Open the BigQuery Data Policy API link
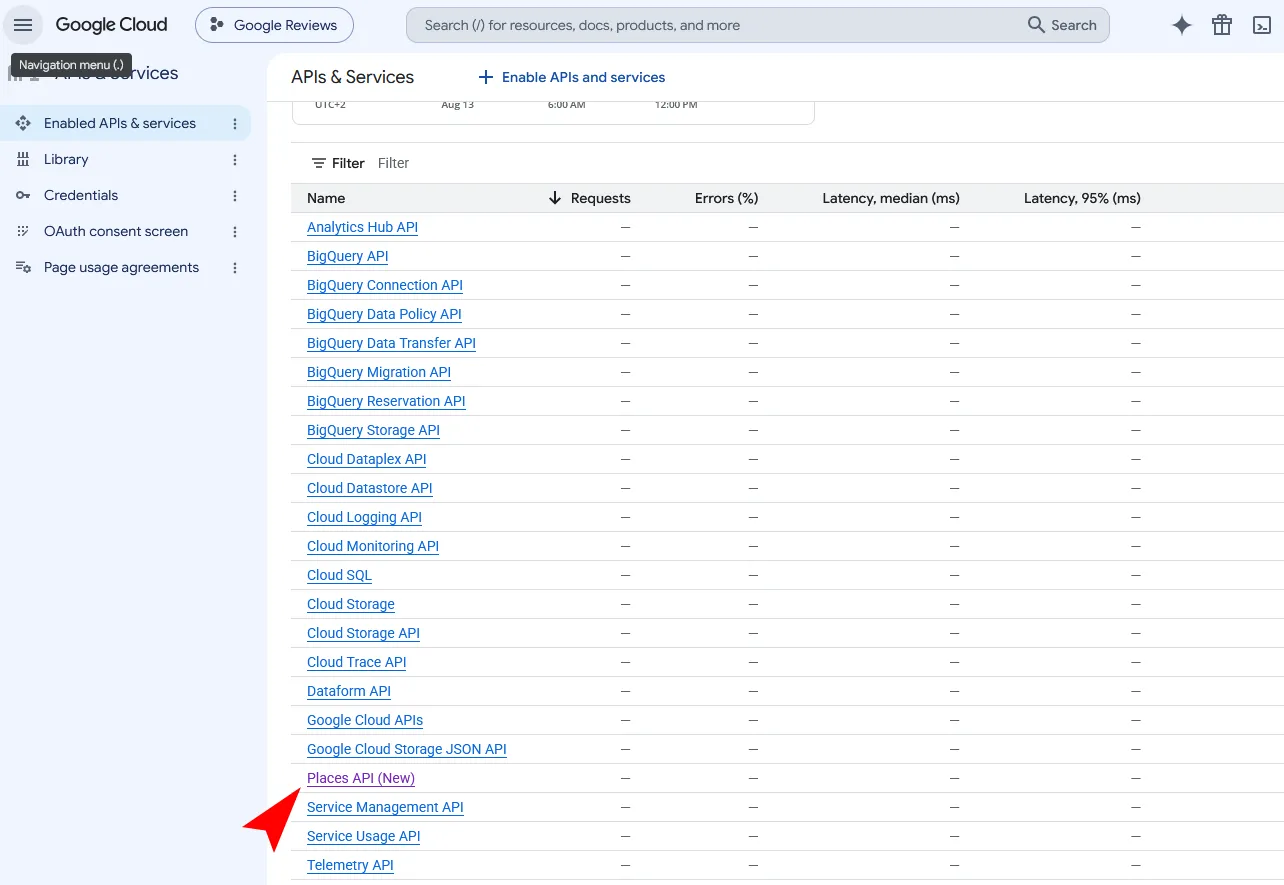Image resolution: width=1284 pixels, height=885 pixels. [384, 315]
